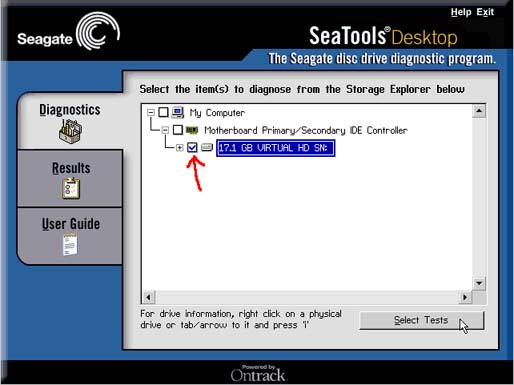The image size is (514, 385).
Task: Click the vertical scrollbar down arrow
Action: point(479,283)
